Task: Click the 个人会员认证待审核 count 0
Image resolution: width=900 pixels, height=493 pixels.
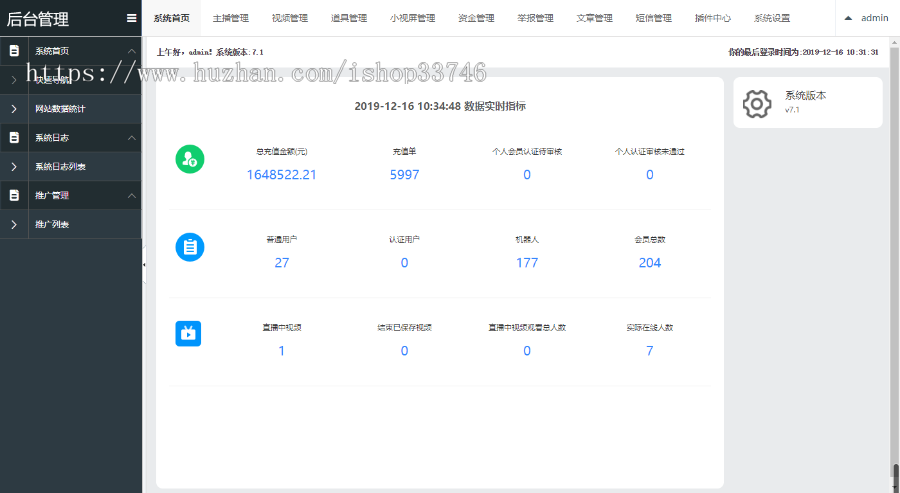Action: pos(527,175)
